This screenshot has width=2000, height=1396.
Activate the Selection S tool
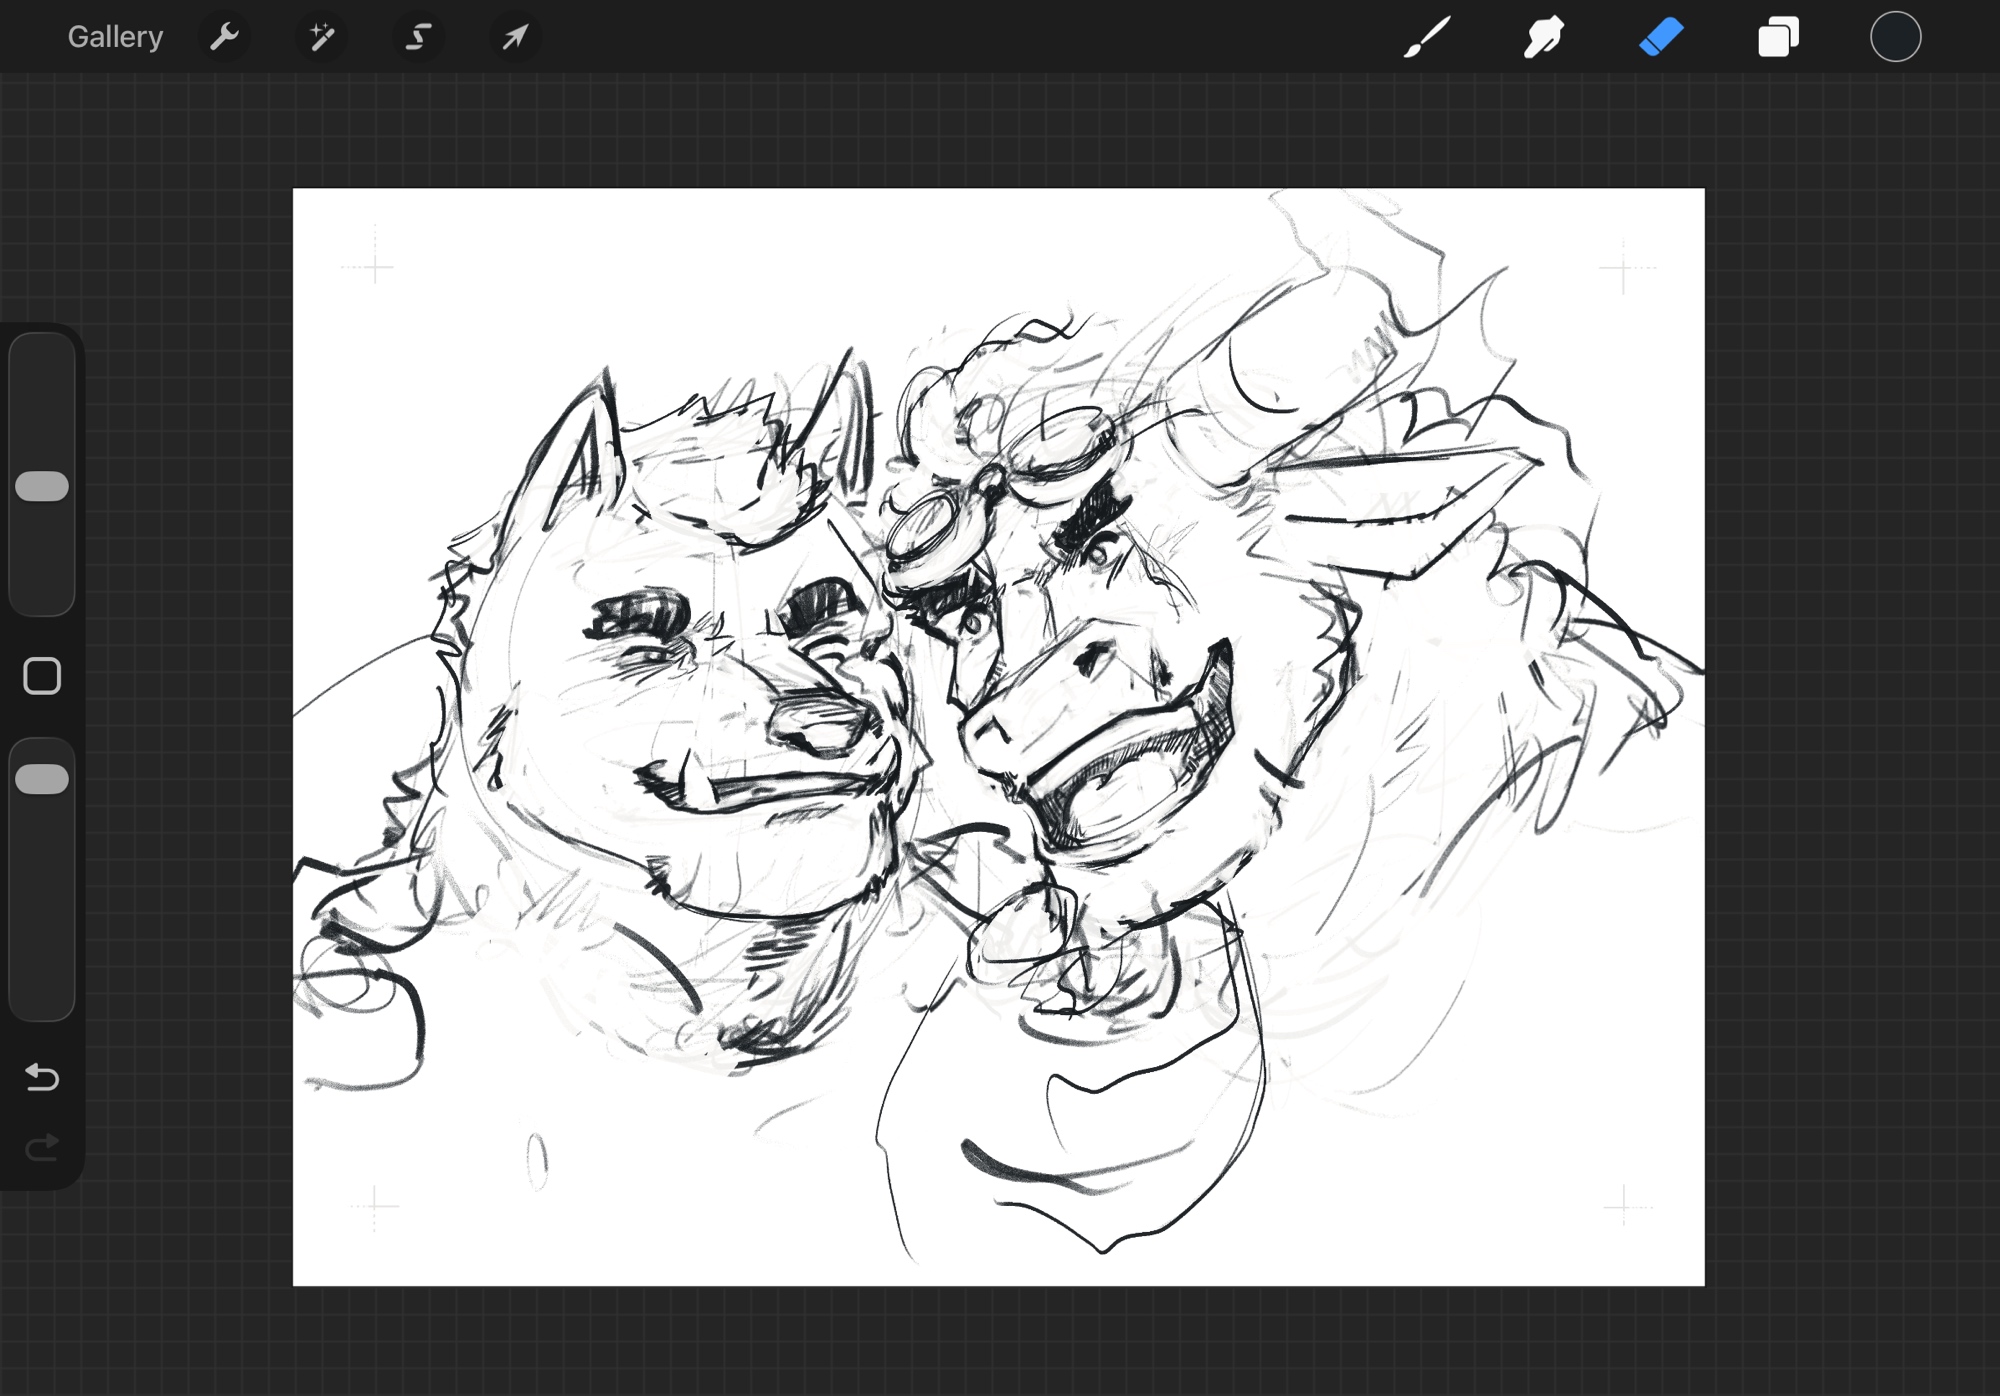coord(418,37)
